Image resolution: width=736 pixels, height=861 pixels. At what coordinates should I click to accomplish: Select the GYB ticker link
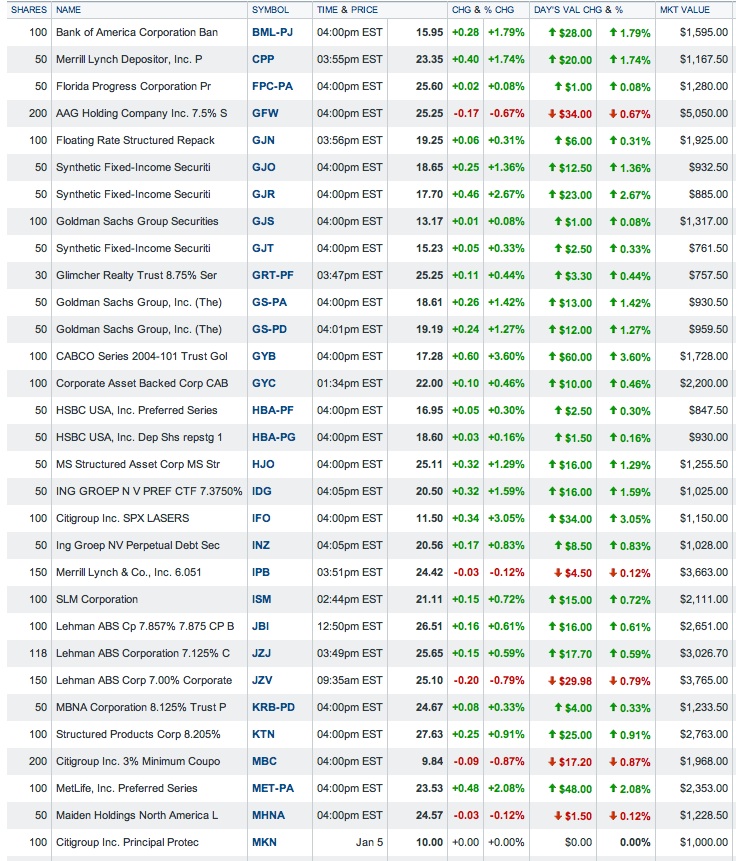(264, 356)
